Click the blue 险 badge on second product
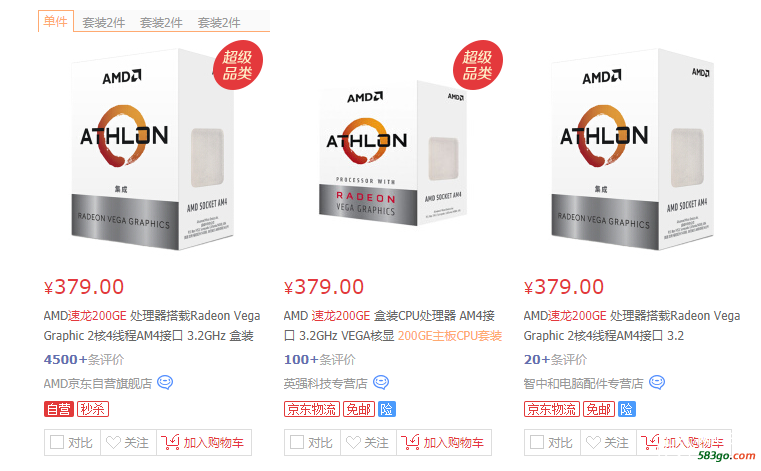This screenshot has width=761, height=471. (387, 409)
